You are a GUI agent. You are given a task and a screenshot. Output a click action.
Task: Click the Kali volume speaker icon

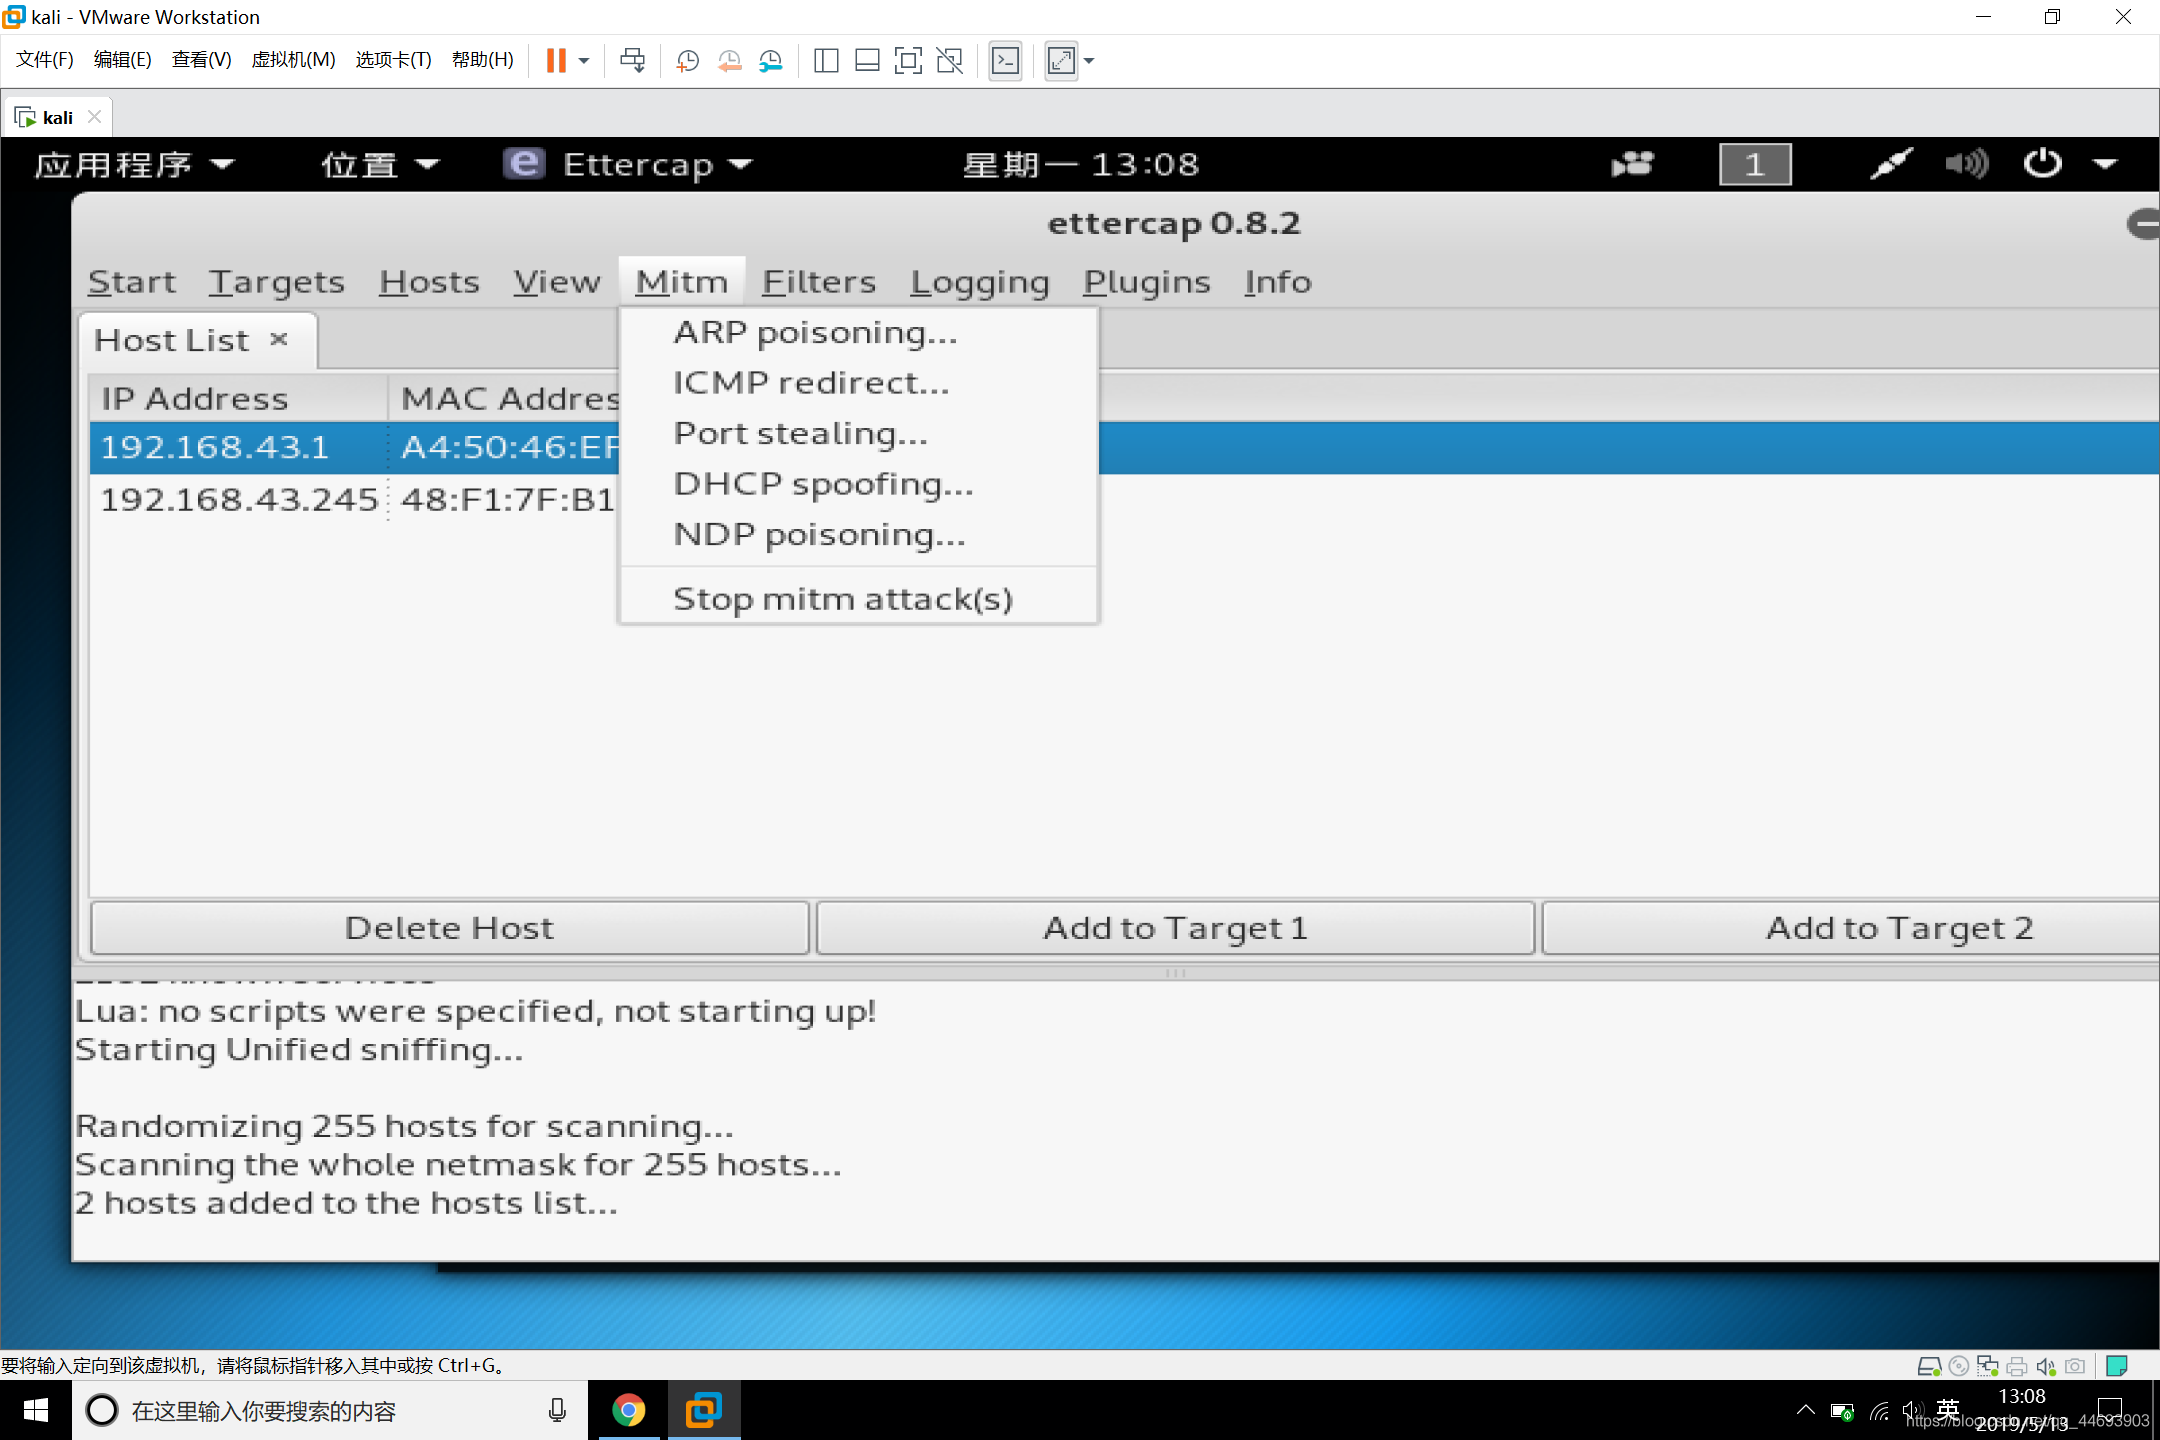click(x=1966, y=164)
